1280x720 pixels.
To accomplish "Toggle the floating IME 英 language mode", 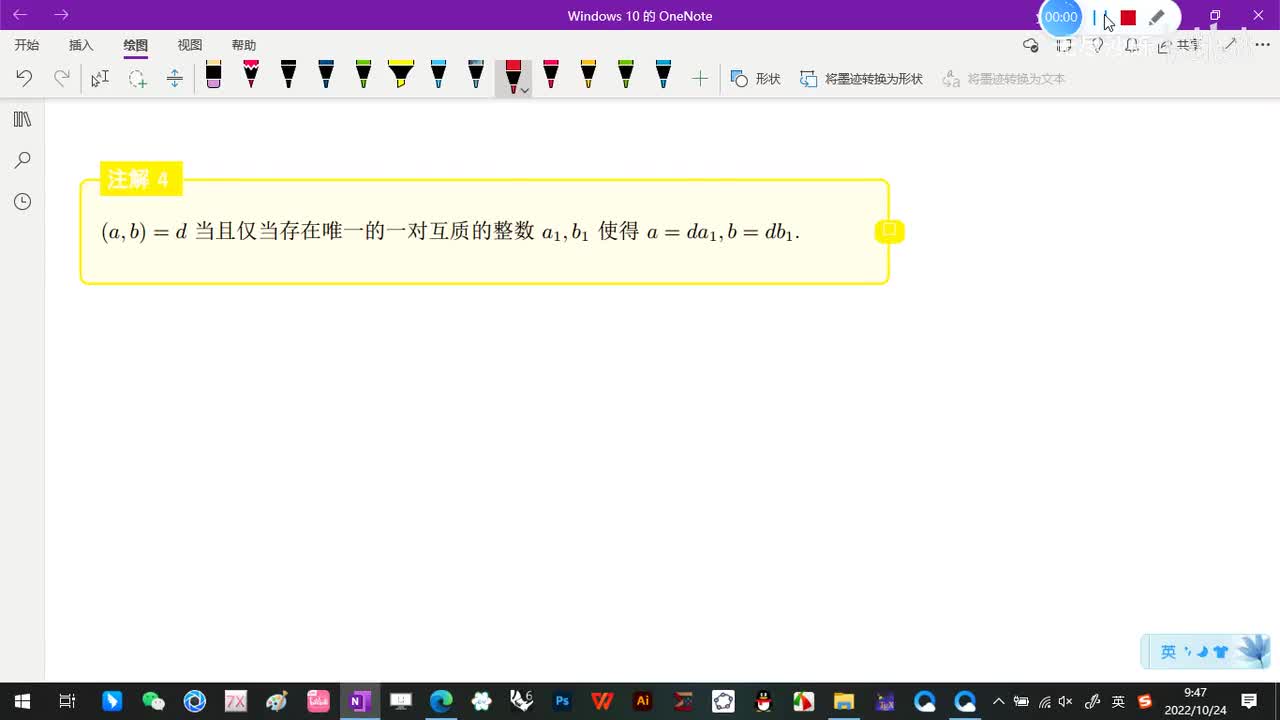I will (x=1168, y=652).
